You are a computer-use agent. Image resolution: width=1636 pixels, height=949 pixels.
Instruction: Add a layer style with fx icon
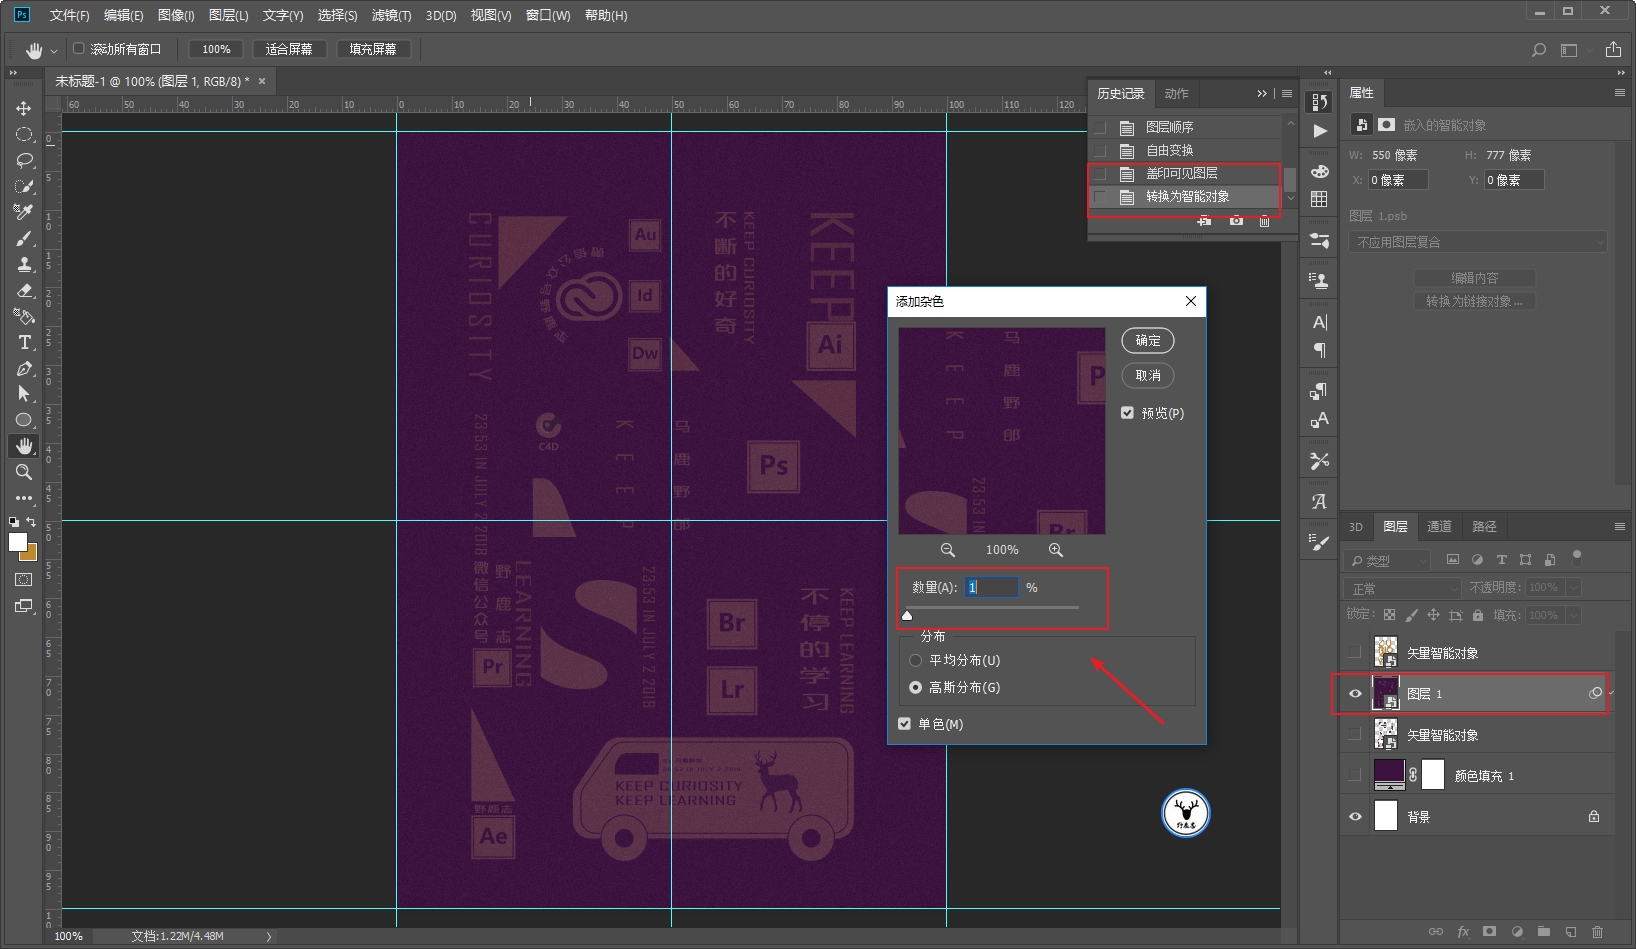coord(1463,931)
